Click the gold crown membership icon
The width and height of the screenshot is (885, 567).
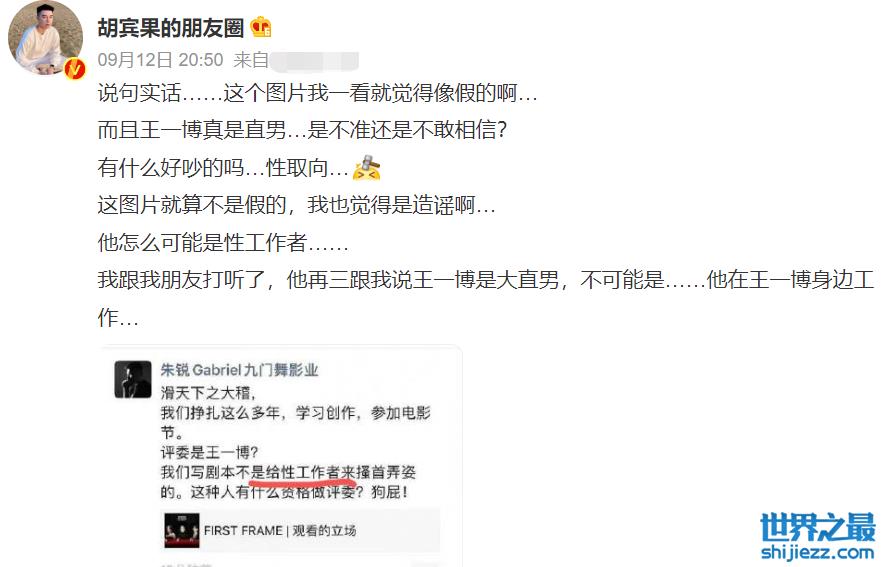coord(261,27)
